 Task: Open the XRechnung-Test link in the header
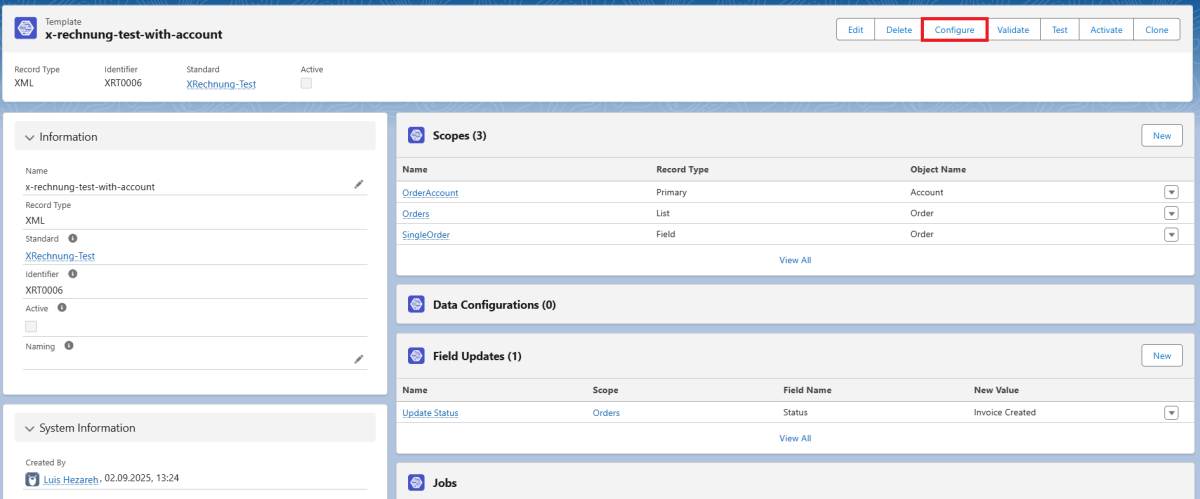tap(221, 84)
